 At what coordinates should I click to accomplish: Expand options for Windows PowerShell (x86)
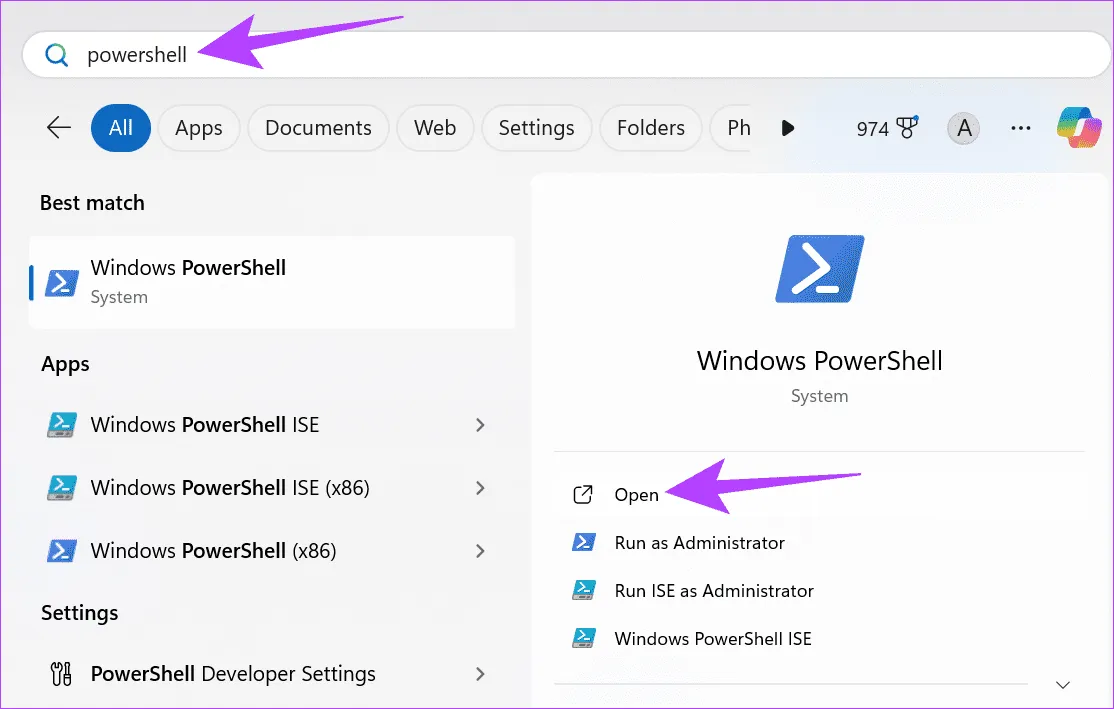480,551
